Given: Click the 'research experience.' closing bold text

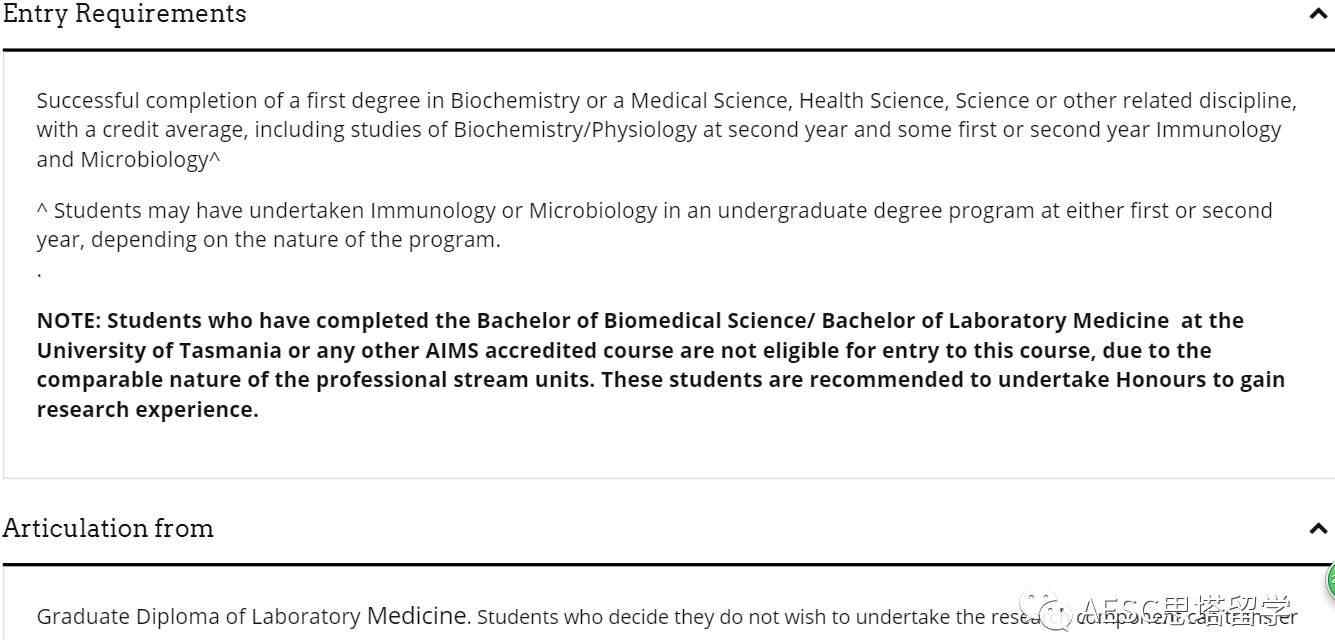Looking at the screenshot, I should 148,410.
